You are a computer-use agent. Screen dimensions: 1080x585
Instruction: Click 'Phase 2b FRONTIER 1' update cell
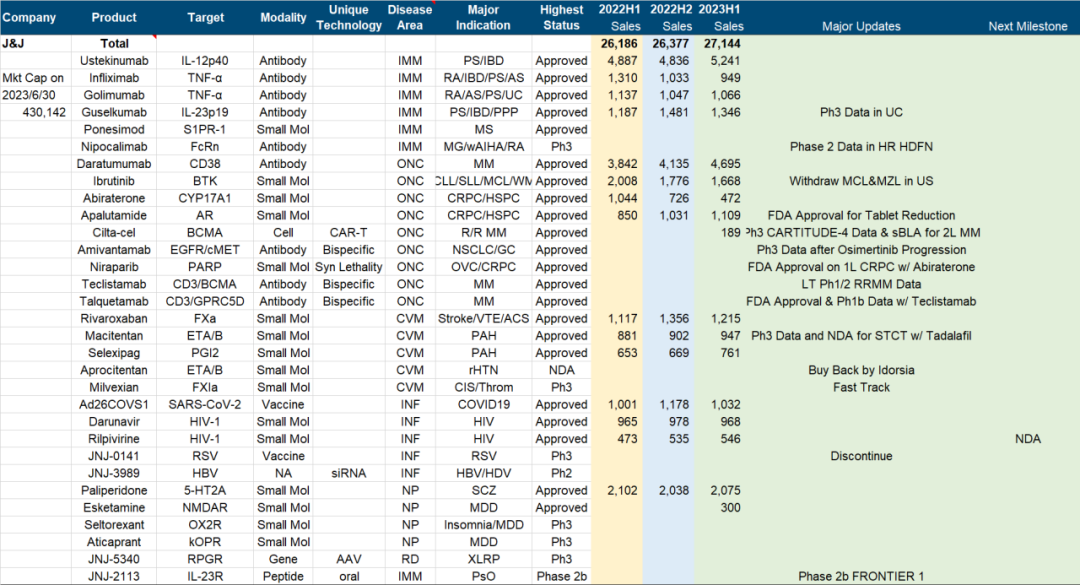pyautogui.click(x=861, y=577)
